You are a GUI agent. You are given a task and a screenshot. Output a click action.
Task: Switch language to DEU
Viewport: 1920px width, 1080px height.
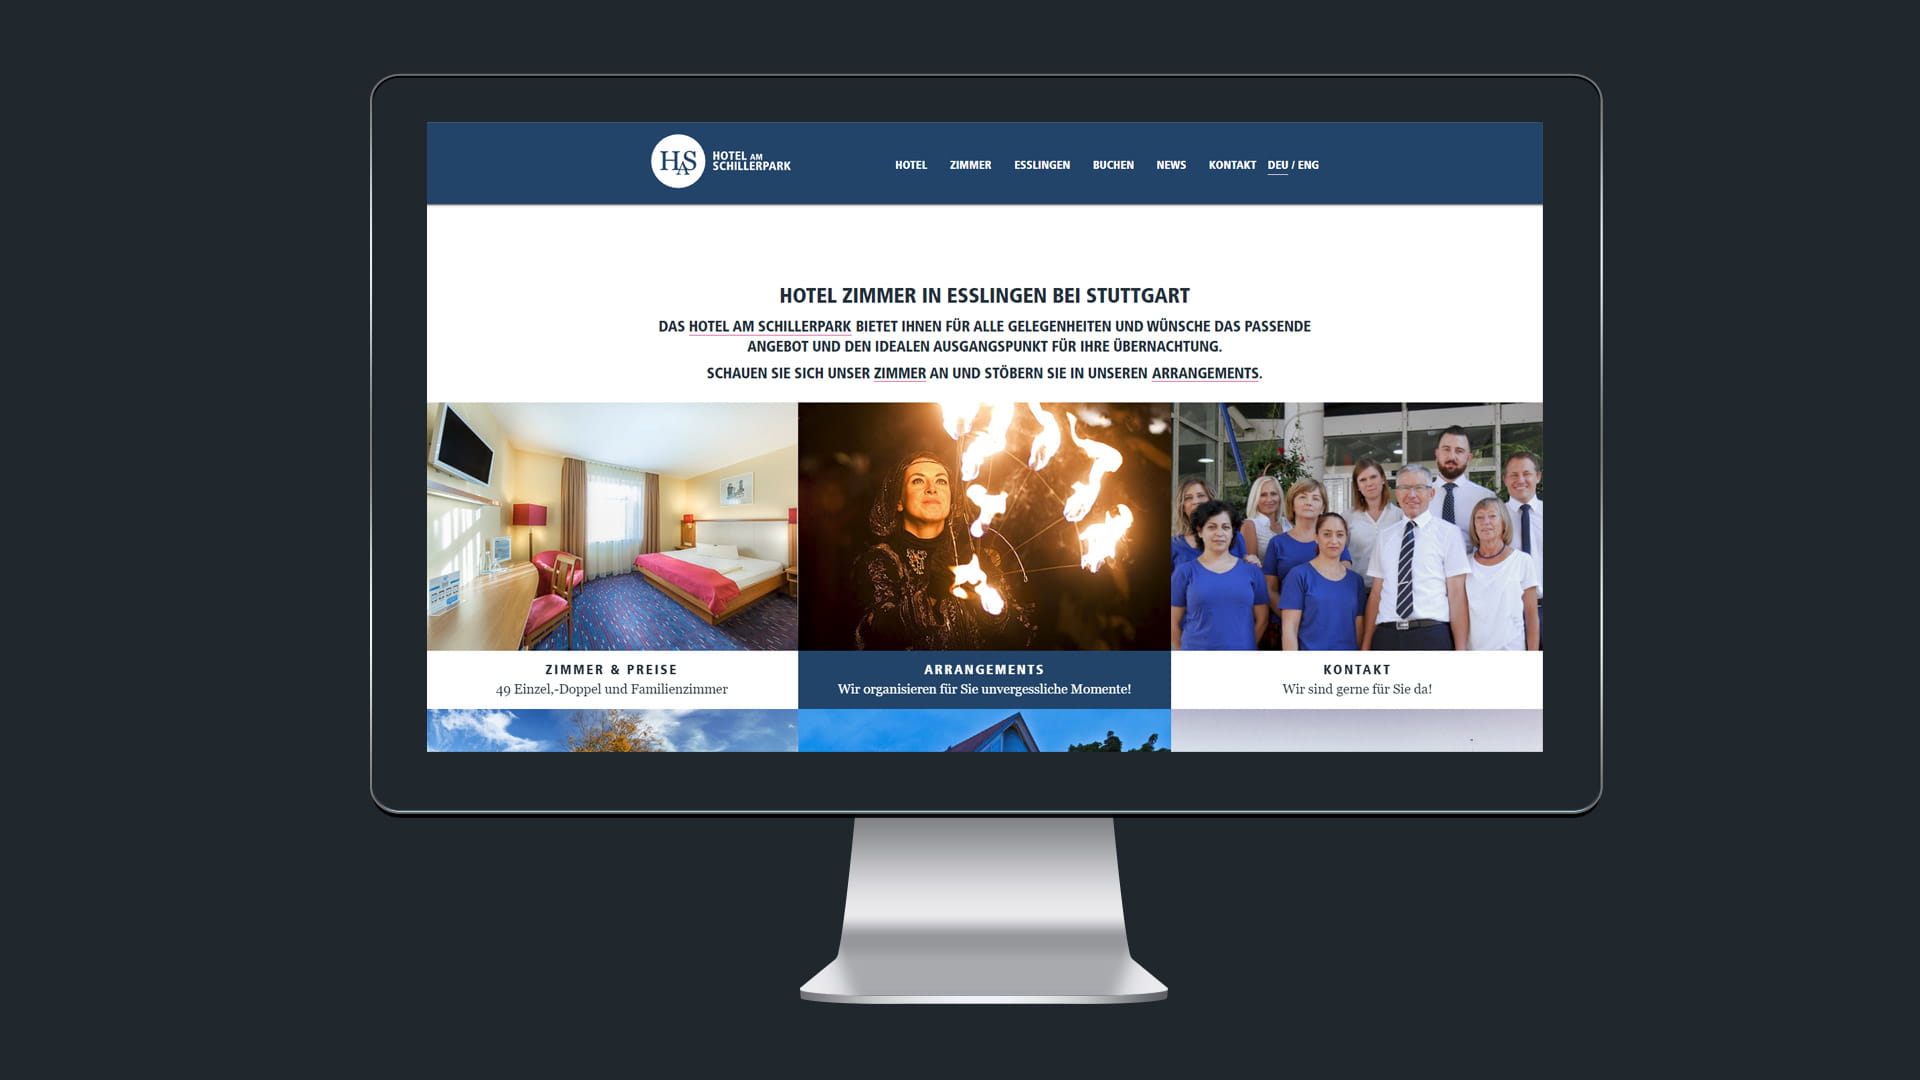click(1277, 165)
